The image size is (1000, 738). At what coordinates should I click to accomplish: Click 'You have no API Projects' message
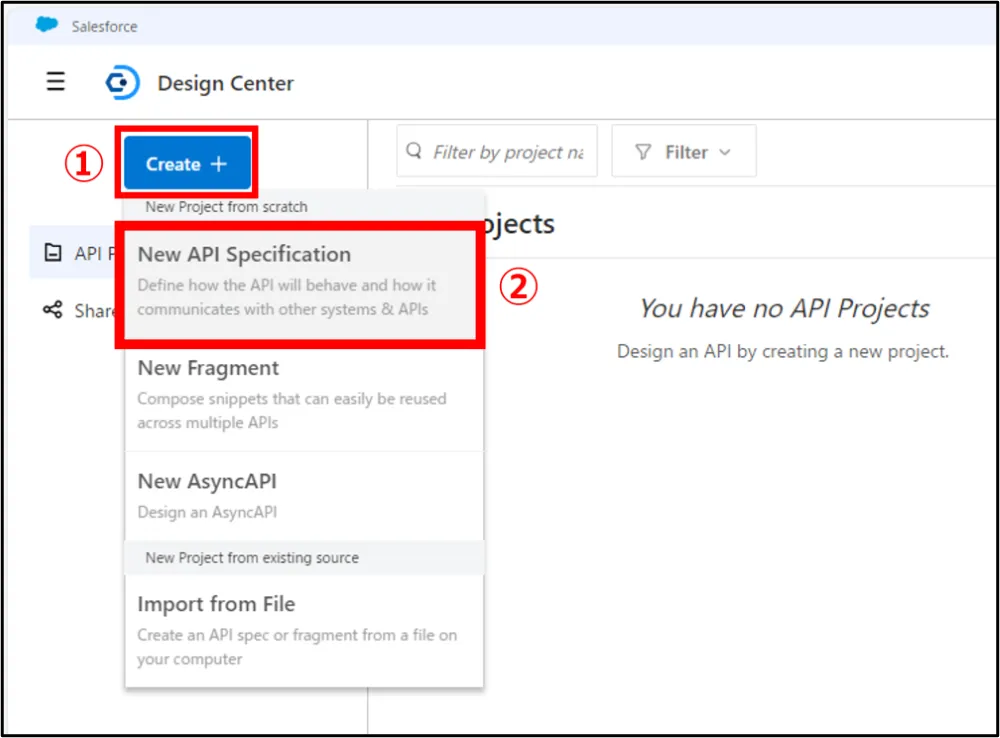784,309
